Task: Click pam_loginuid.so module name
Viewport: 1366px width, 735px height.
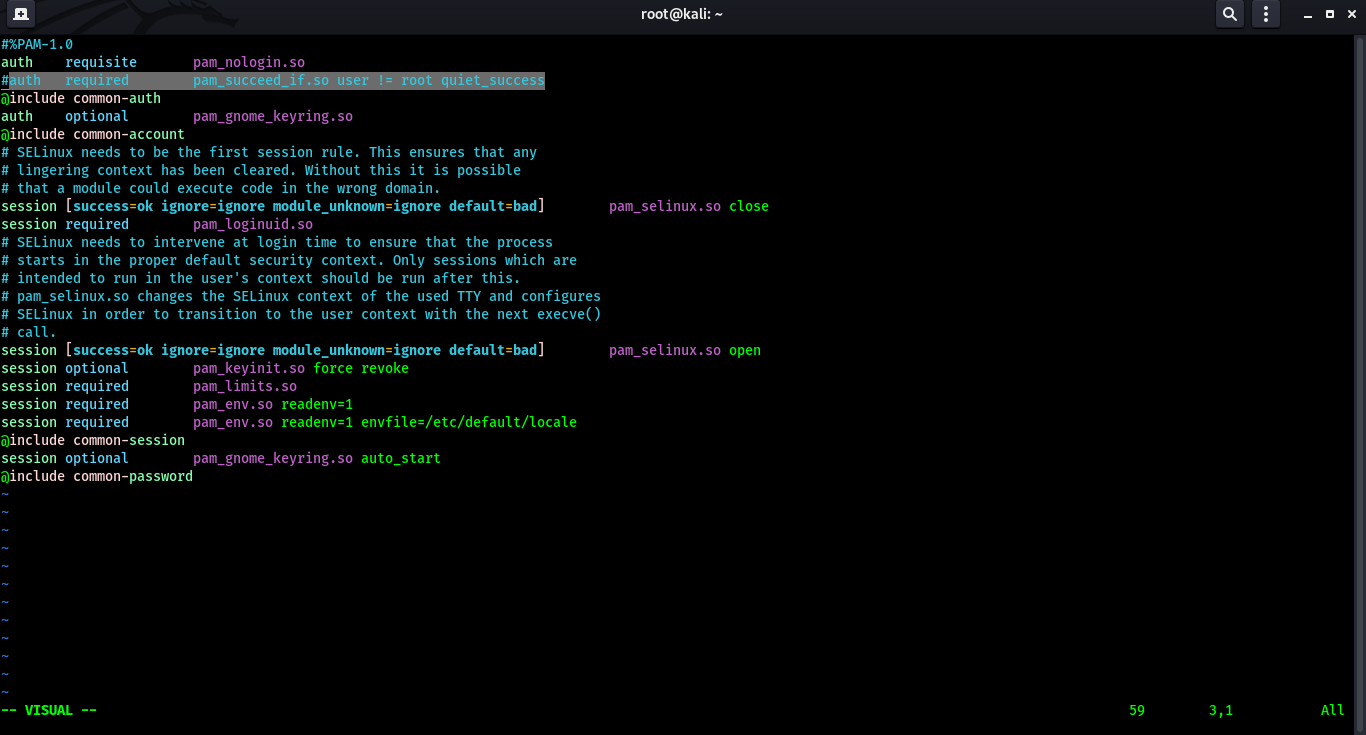Action: point(253,224)
